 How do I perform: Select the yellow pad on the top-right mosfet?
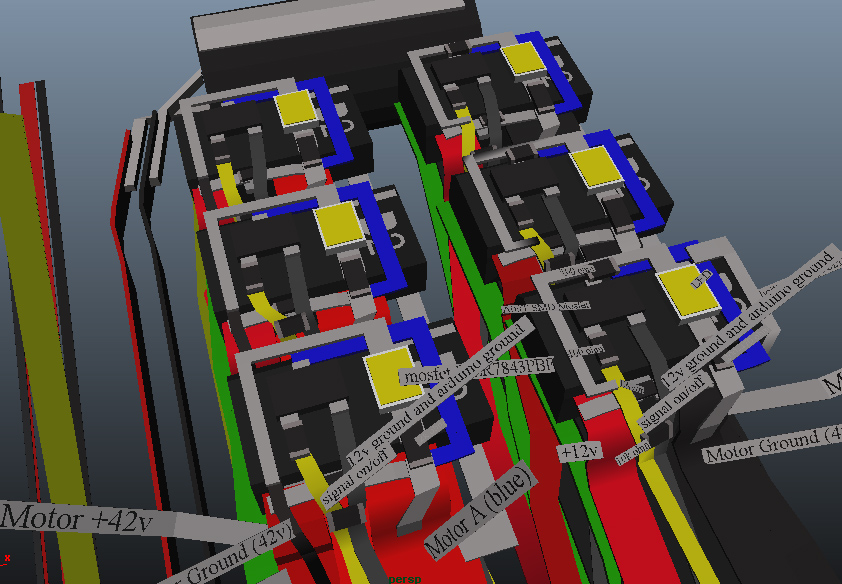tap(523, 59)
